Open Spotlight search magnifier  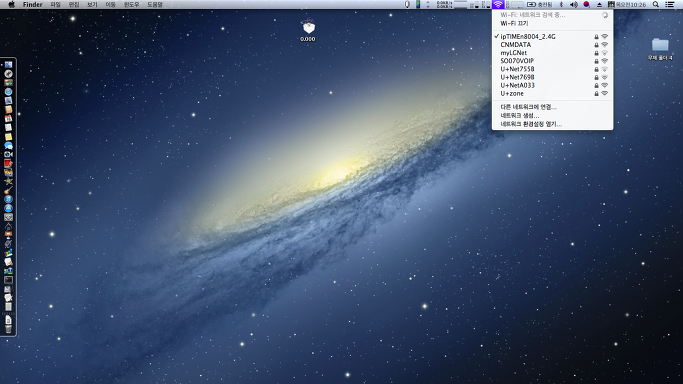click(656, 4)
